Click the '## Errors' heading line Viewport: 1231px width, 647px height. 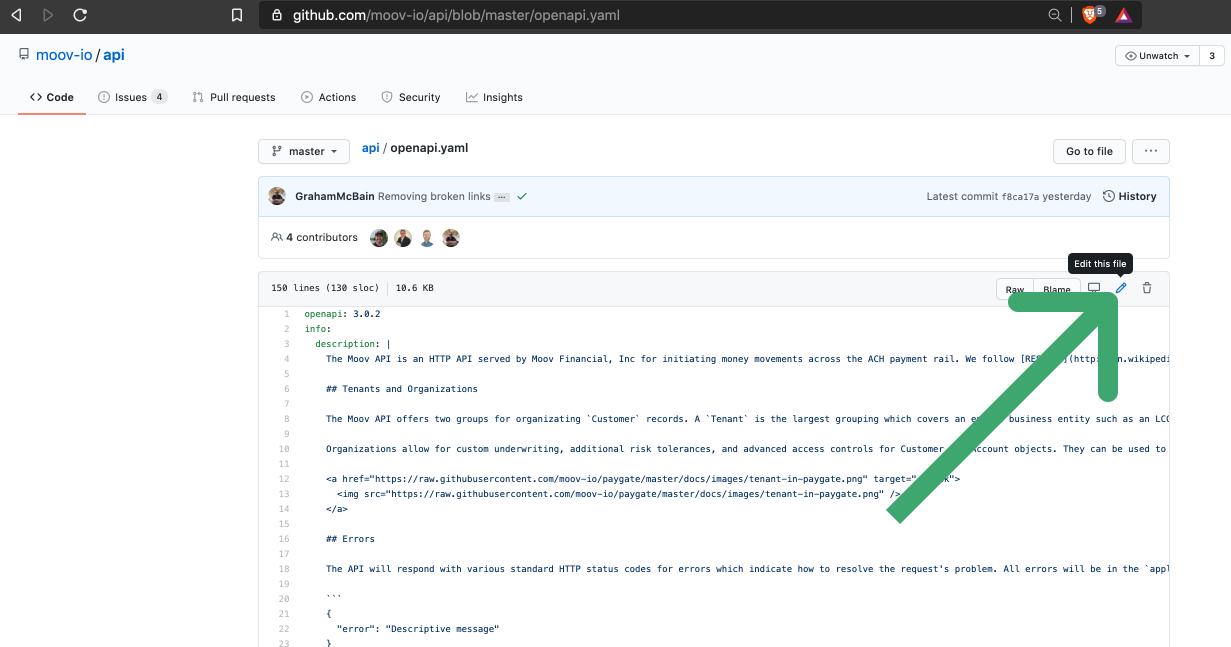(x=350, y=538)
